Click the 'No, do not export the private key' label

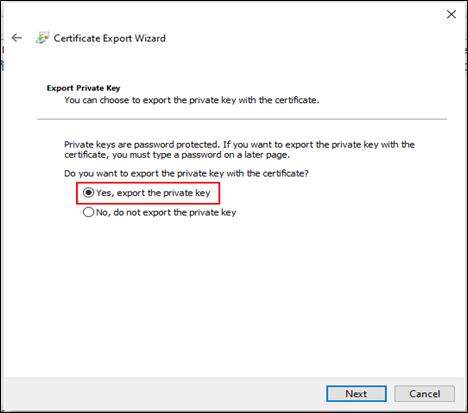pyautogui.click(x=166, y=213)
